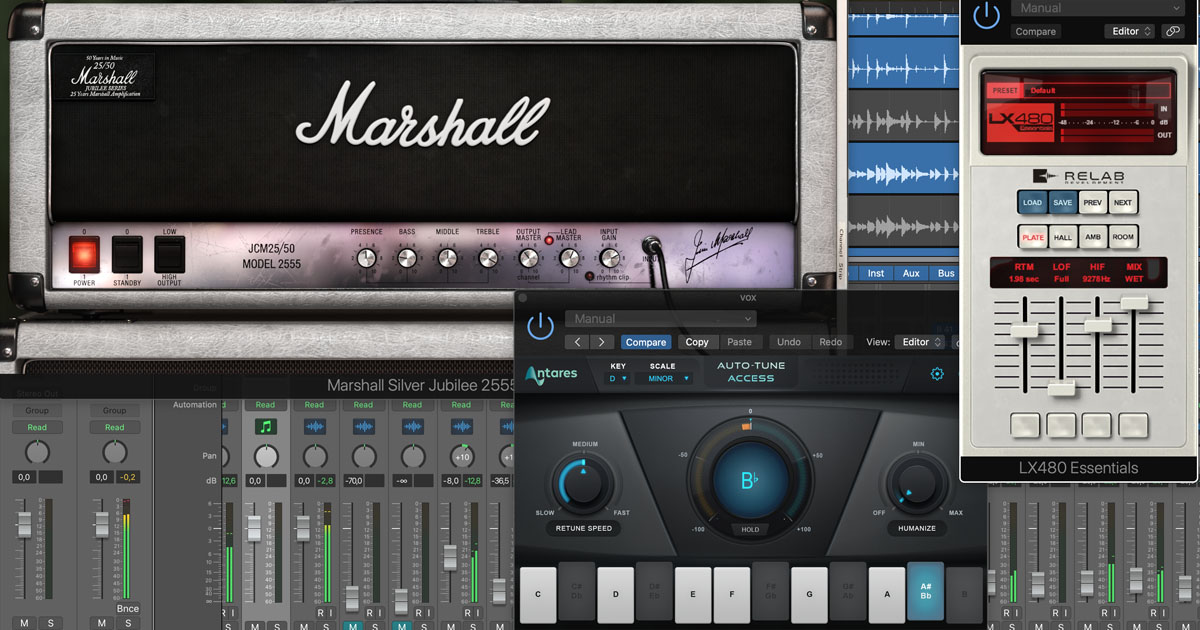The height and width of the screenshot is (630, 1200).
Task: Open Group menu on the Bnce channel strip
Action: [x=115, y=410]
